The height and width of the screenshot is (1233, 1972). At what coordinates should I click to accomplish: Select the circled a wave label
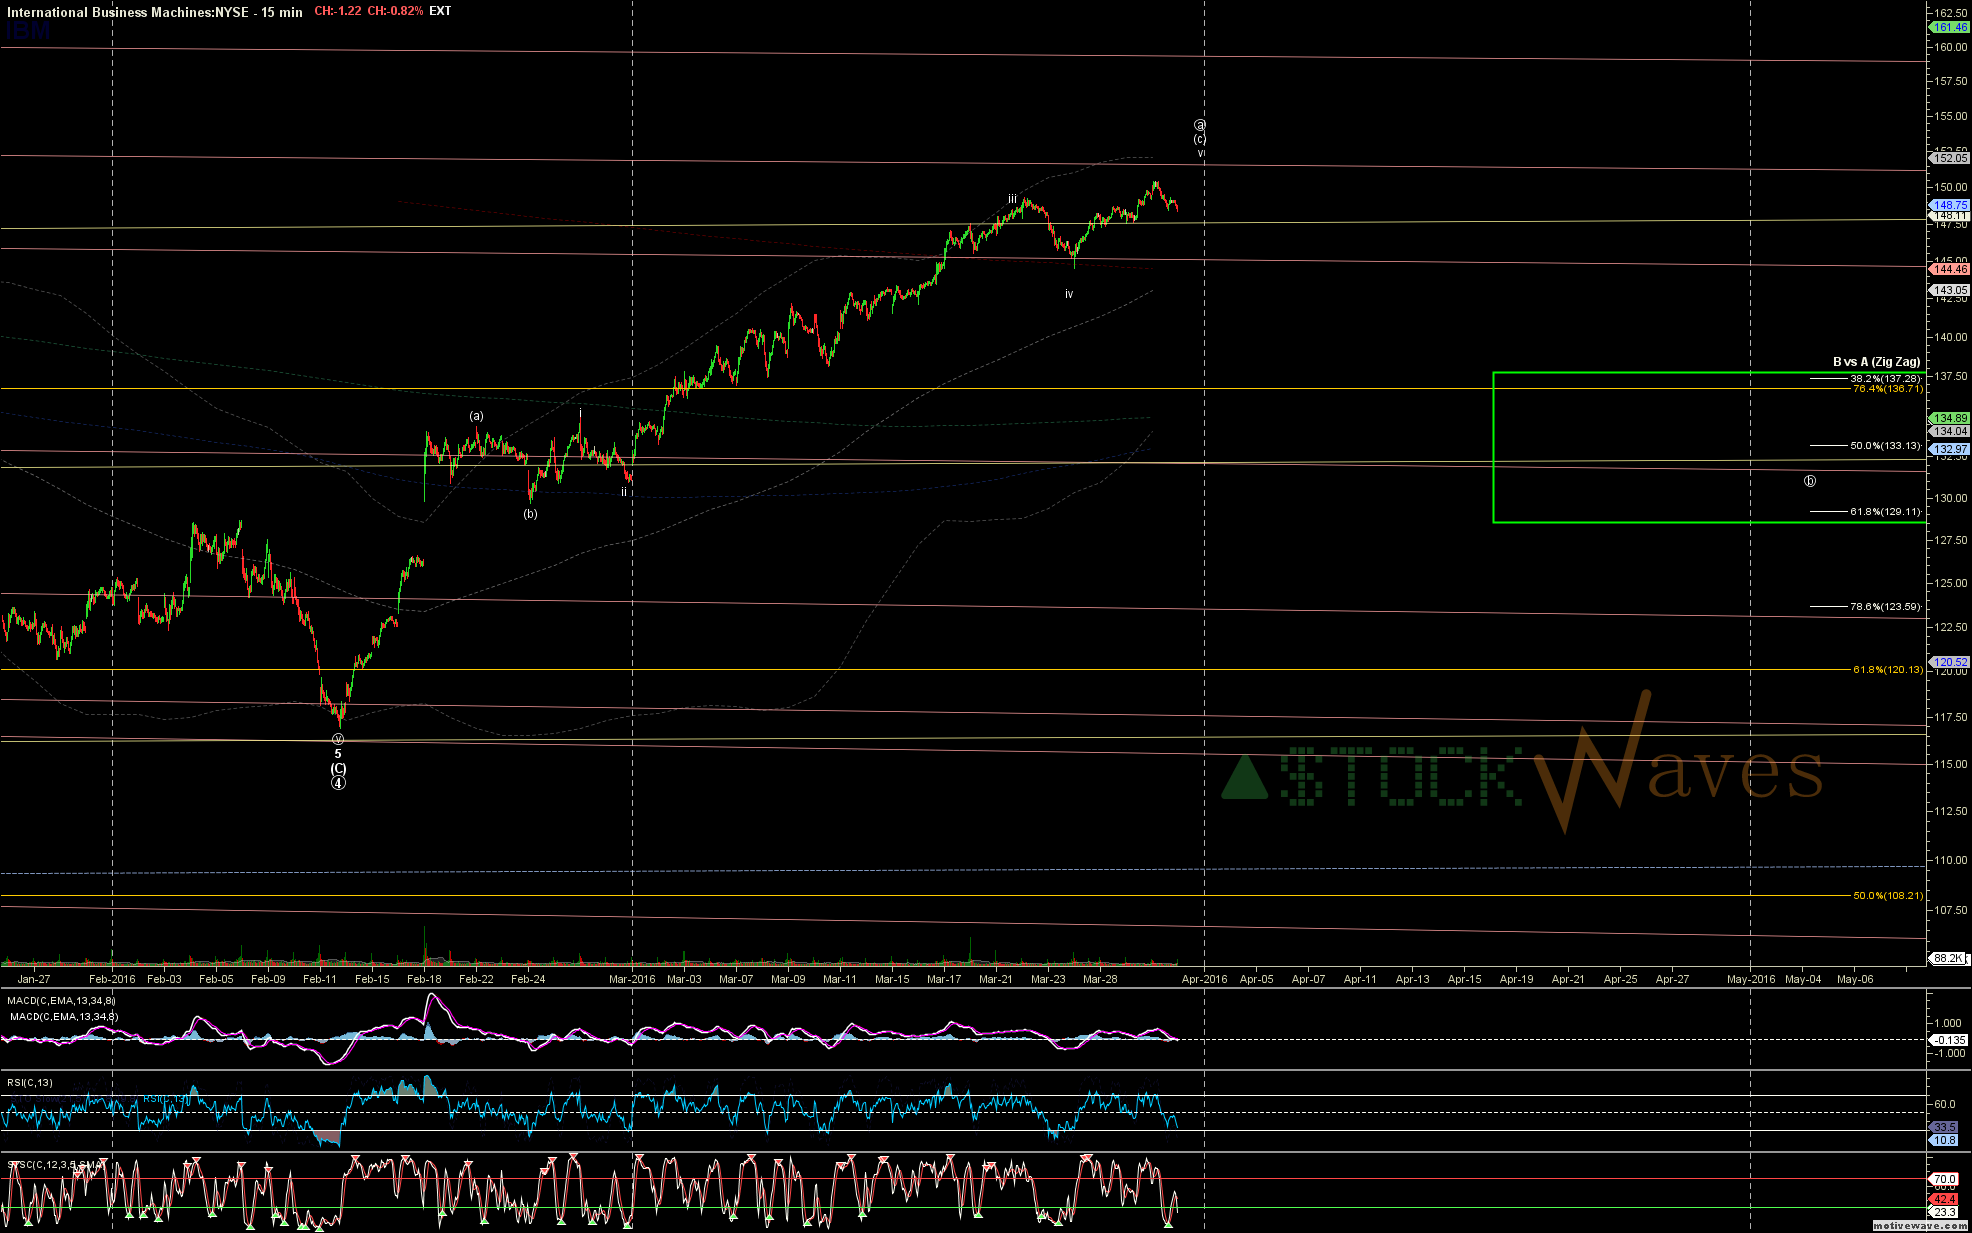click(1200, 125)
